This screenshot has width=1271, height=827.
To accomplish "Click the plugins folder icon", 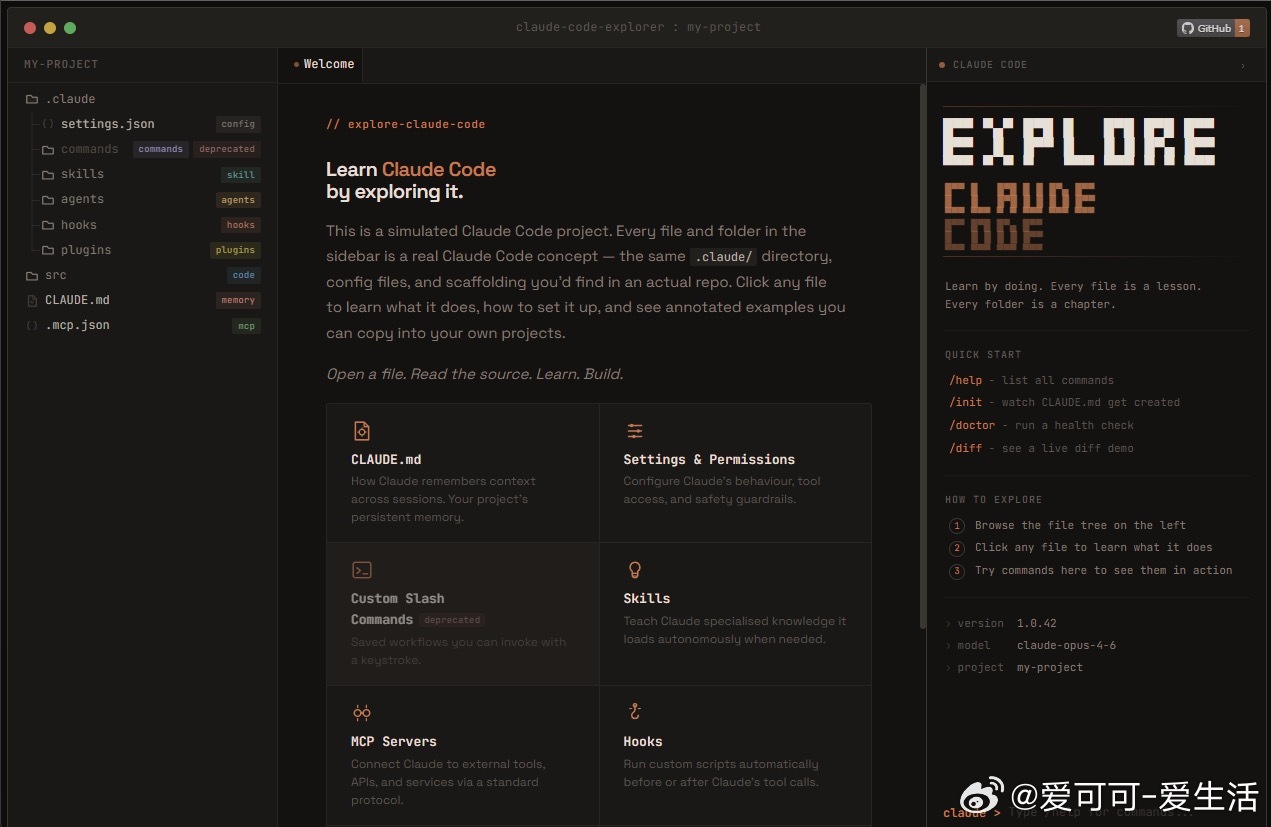I will [48, 250].
